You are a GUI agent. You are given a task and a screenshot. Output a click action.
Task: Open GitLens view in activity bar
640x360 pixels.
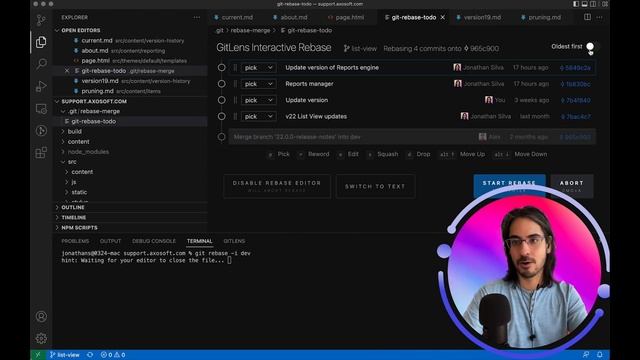tap(41, 131)
